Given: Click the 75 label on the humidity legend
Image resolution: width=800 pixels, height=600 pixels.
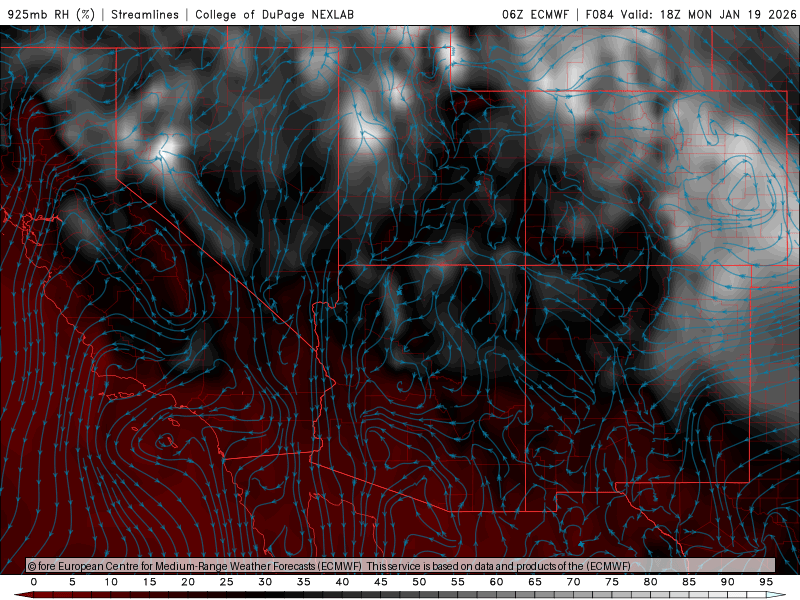Looking at the screenshot, I should click(612, 582).
